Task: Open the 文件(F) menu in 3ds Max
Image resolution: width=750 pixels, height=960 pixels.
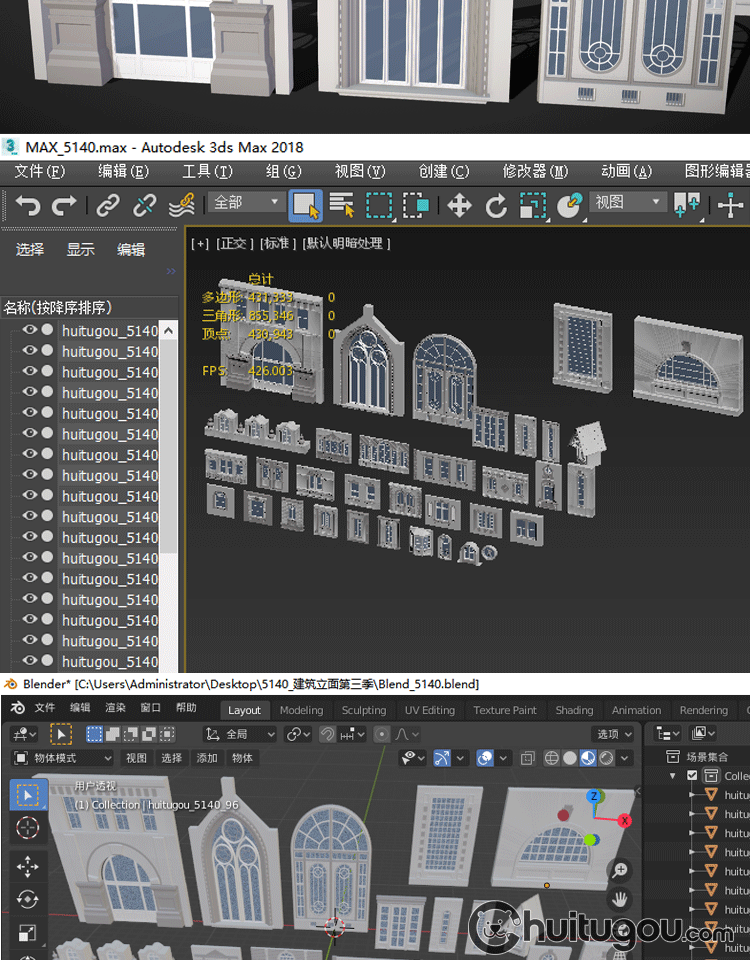Action: (40, 171)
